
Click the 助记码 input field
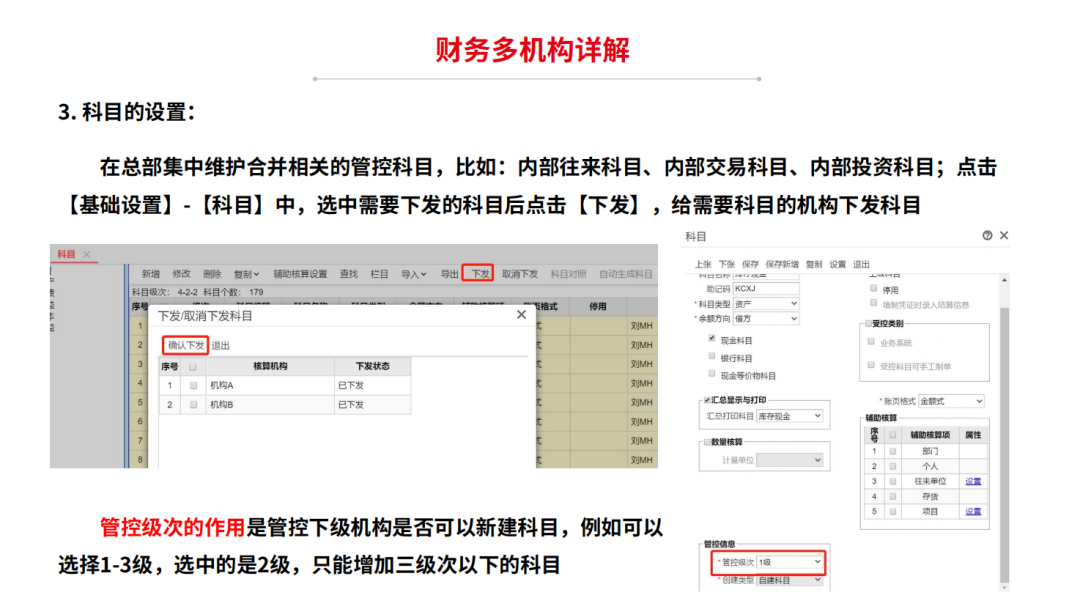[x=766, y=288]
